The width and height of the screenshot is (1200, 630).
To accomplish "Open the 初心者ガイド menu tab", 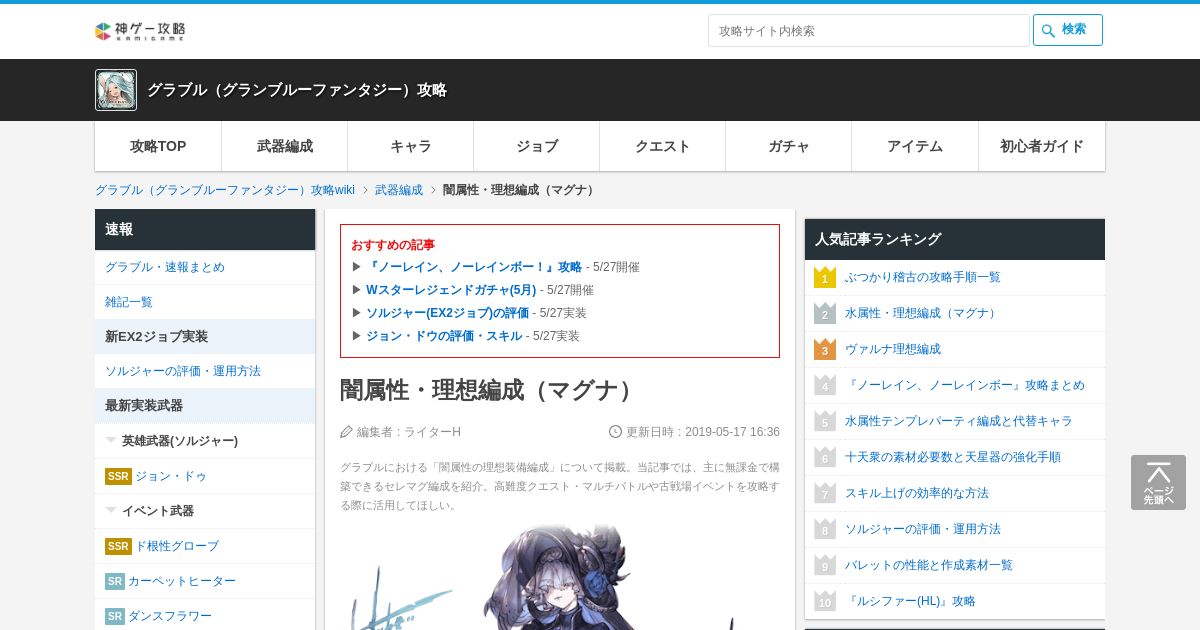I will pos(1042,146).
